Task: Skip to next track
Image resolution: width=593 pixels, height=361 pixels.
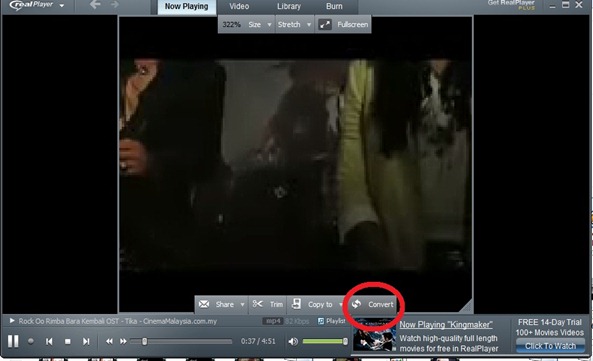Action: click(86, 341)
